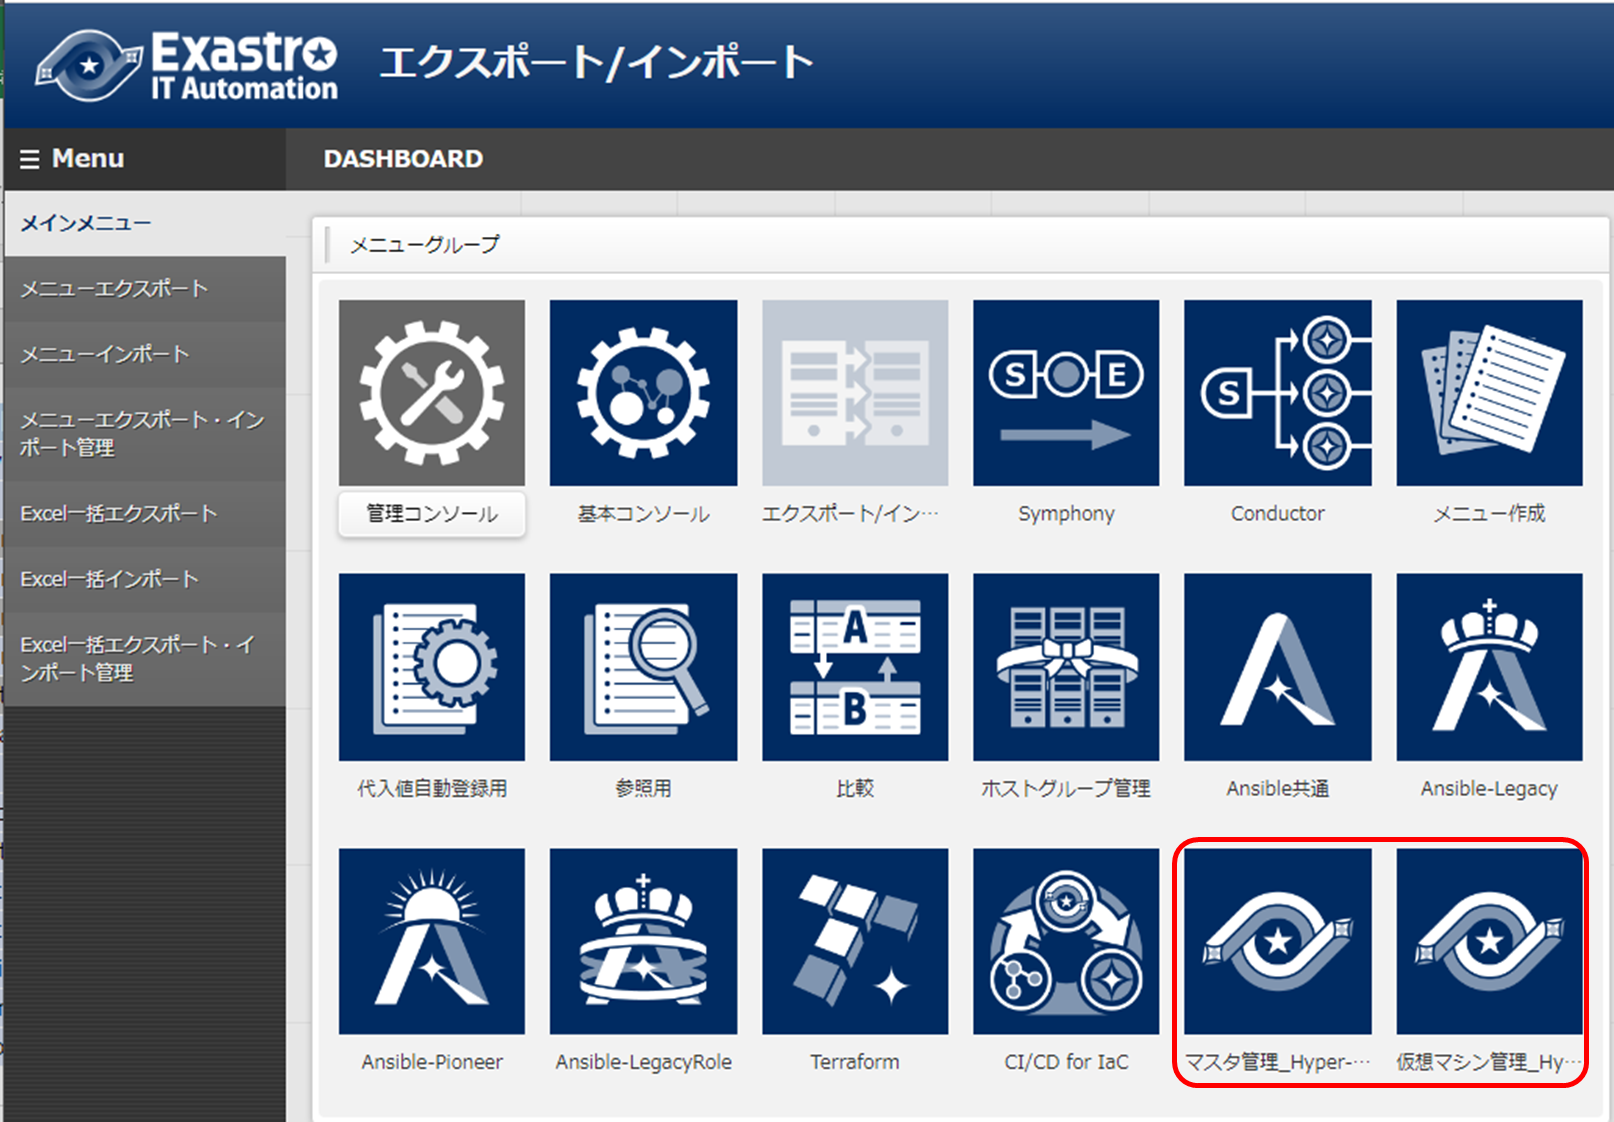Open the 代入値自動登録用 icon
1614x1122 pixels.
tap(432, 667)
